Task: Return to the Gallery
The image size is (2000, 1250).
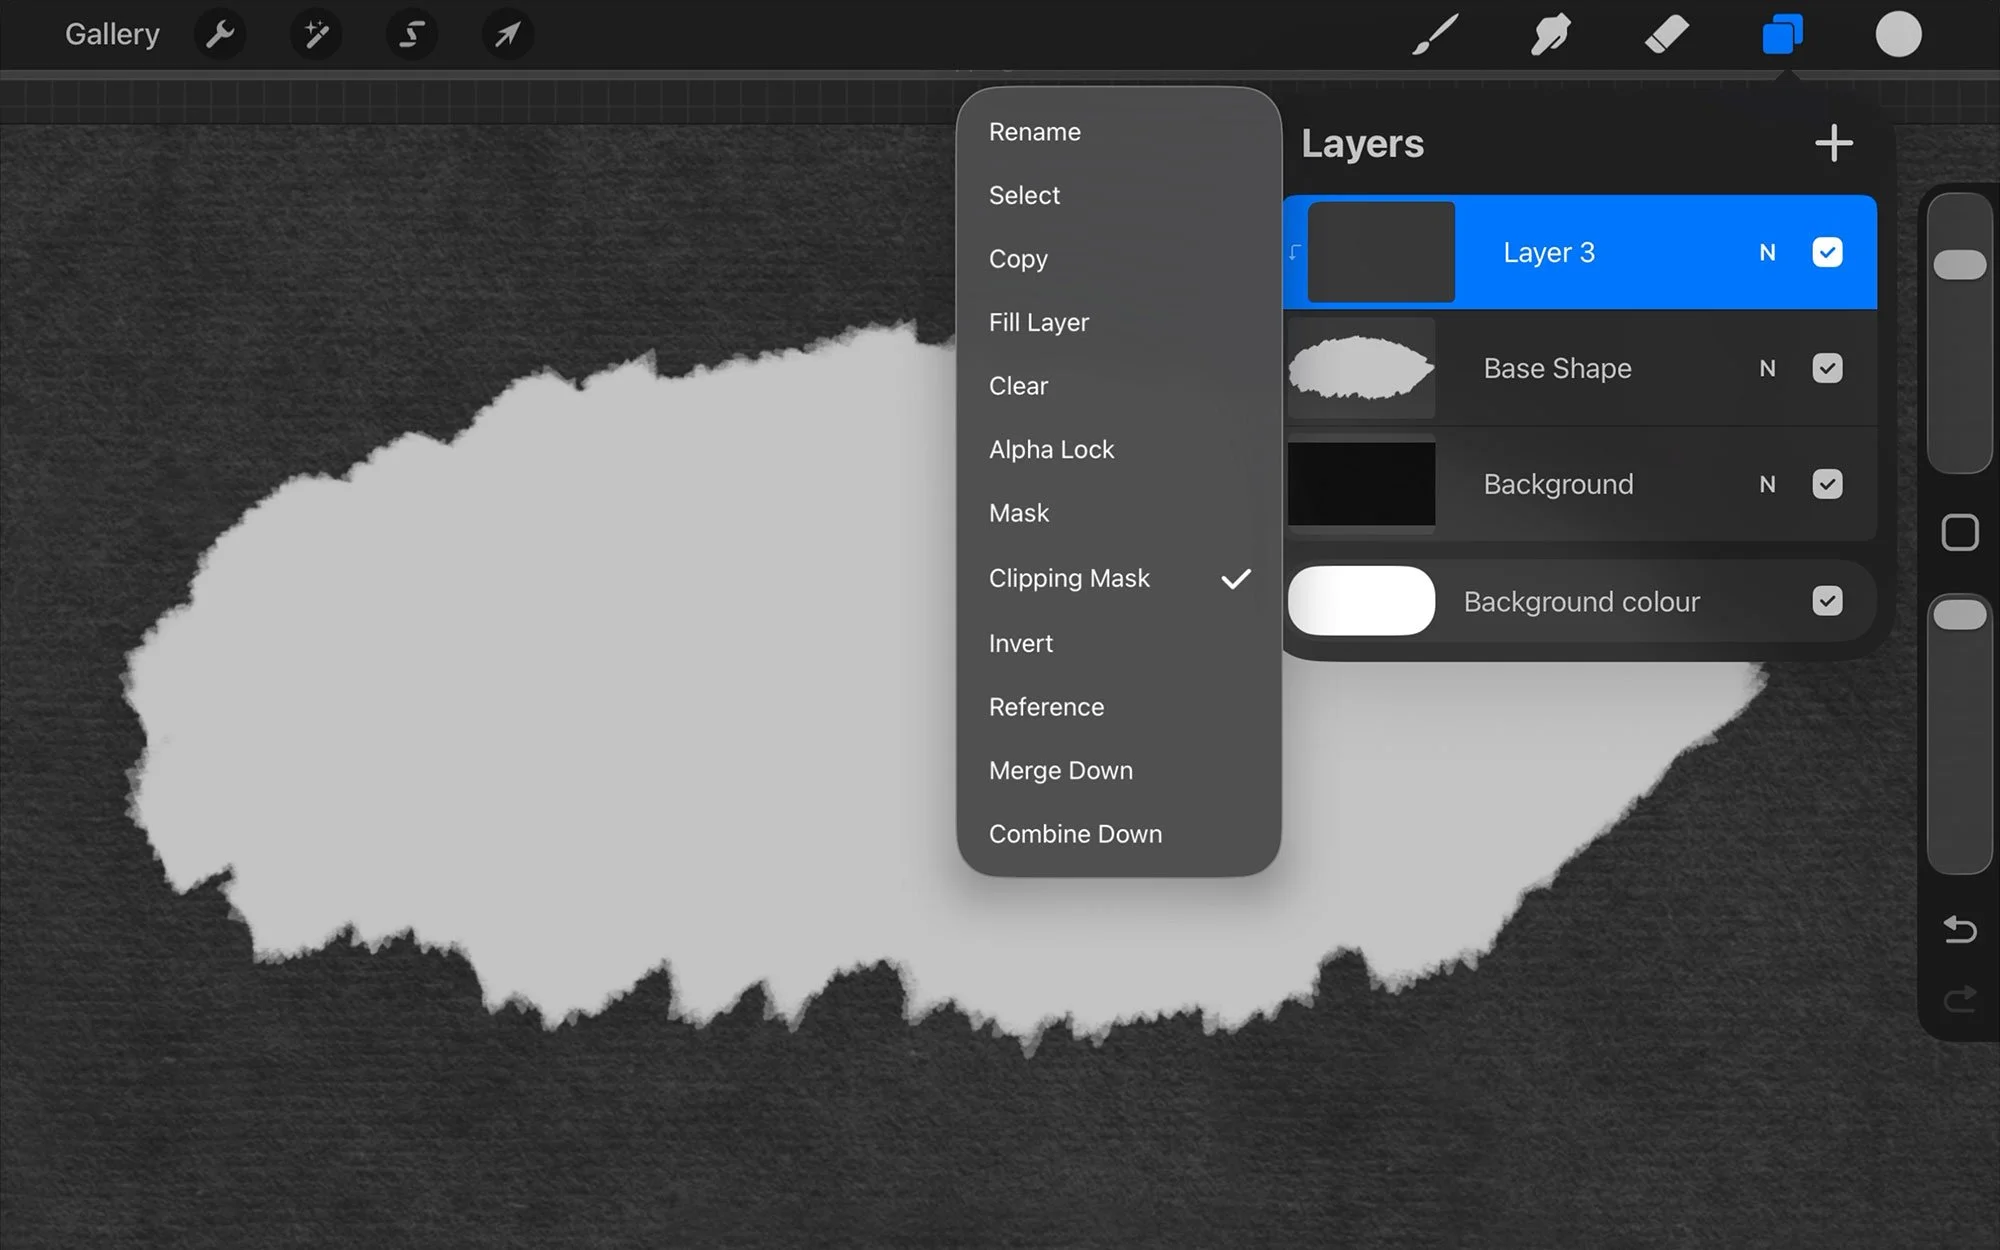Action: [x=112, y=35]
